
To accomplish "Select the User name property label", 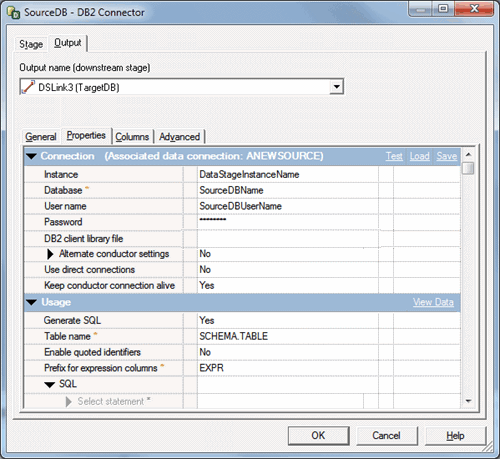I will point(65,206).
